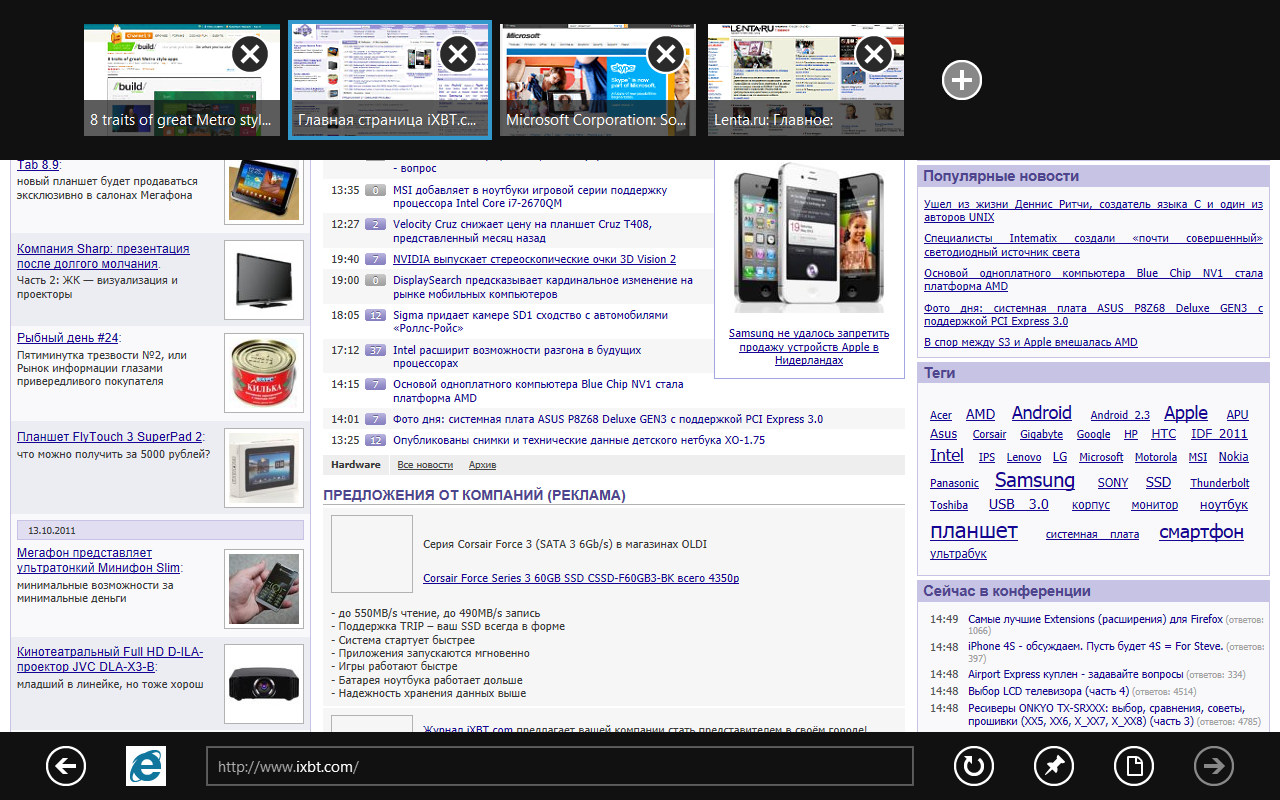Viewport: 1280px width, 800px height.
Task: Open the Lenta.ru: Главное tab
Action: click(x=806, y=81)
